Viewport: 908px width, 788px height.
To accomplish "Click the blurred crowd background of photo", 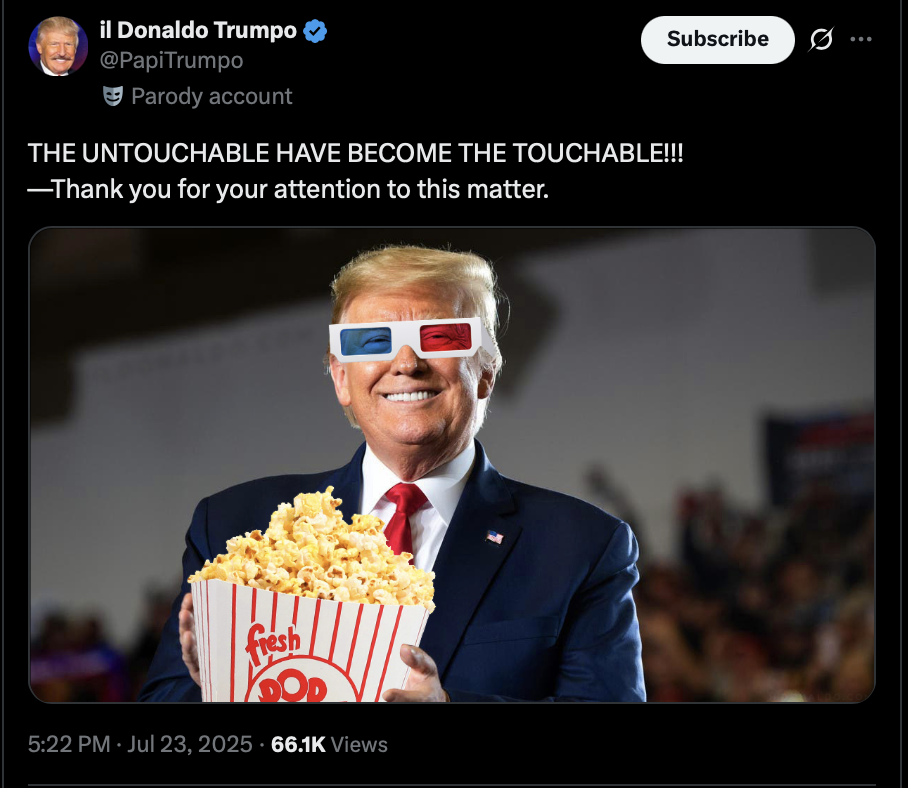I will point(753,579).
